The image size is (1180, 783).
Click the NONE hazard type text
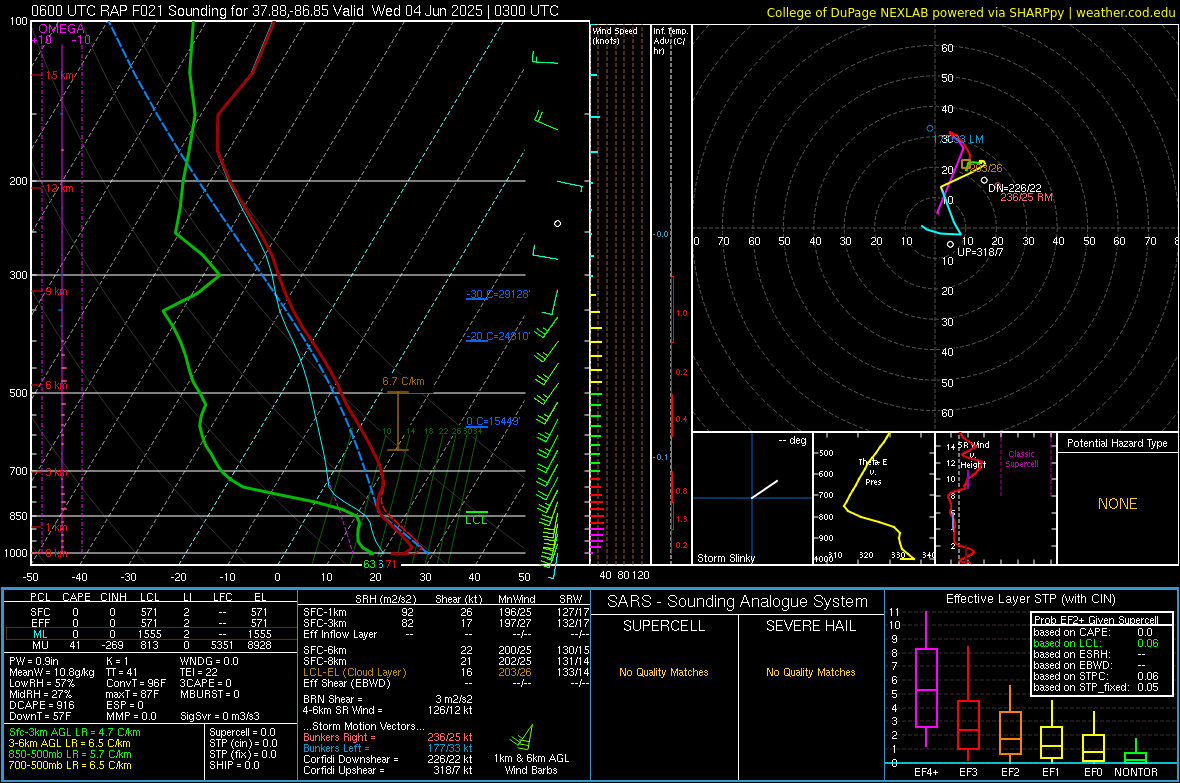[1117, 504]
